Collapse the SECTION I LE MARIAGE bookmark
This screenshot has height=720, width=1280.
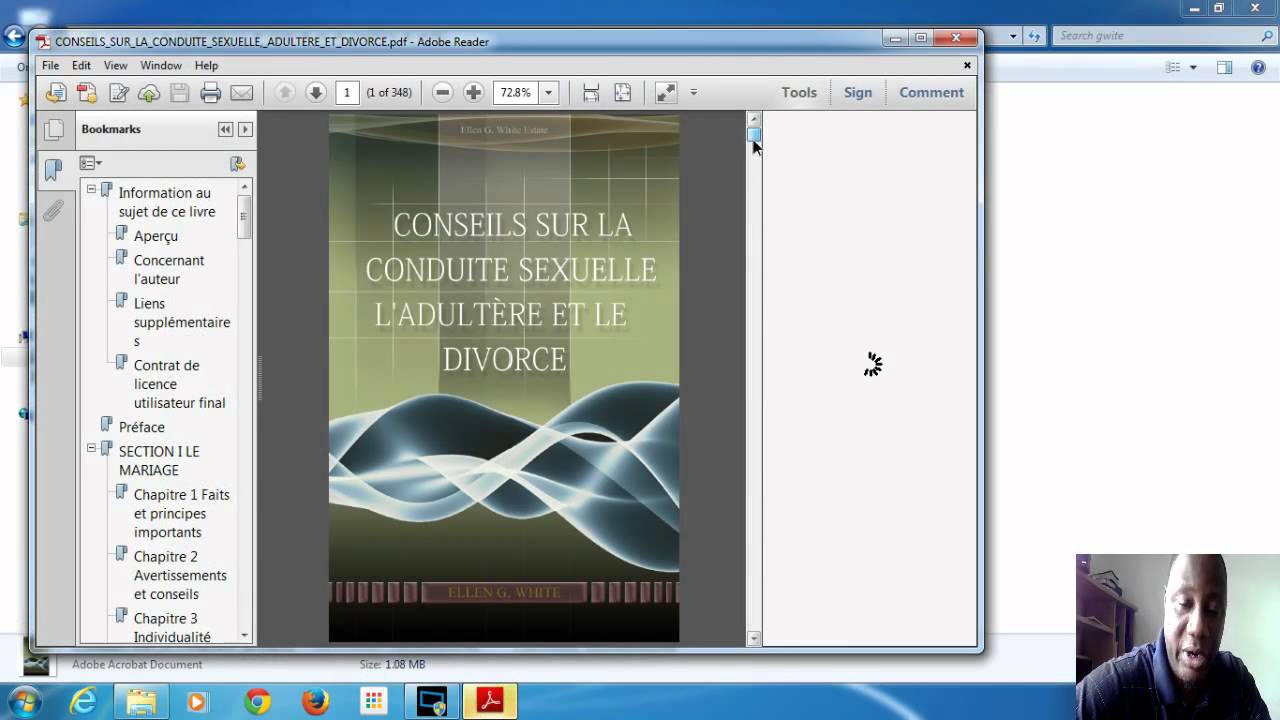(x=91, y=448)
